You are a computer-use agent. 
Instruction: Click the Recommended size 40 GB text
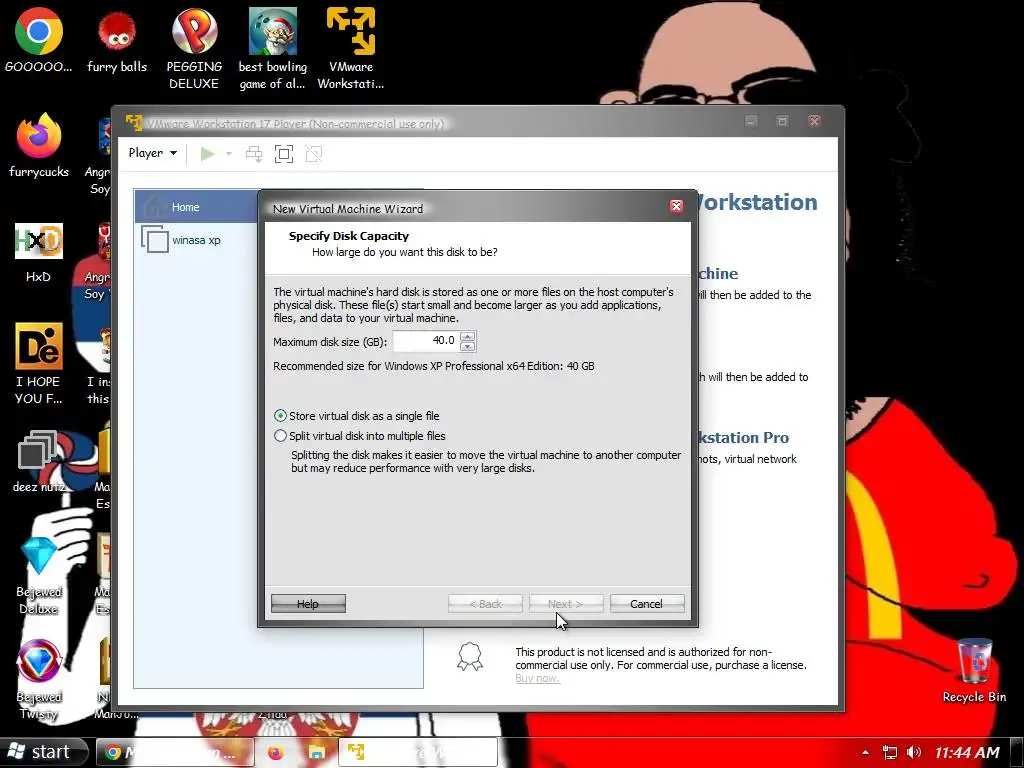[434, 366]
